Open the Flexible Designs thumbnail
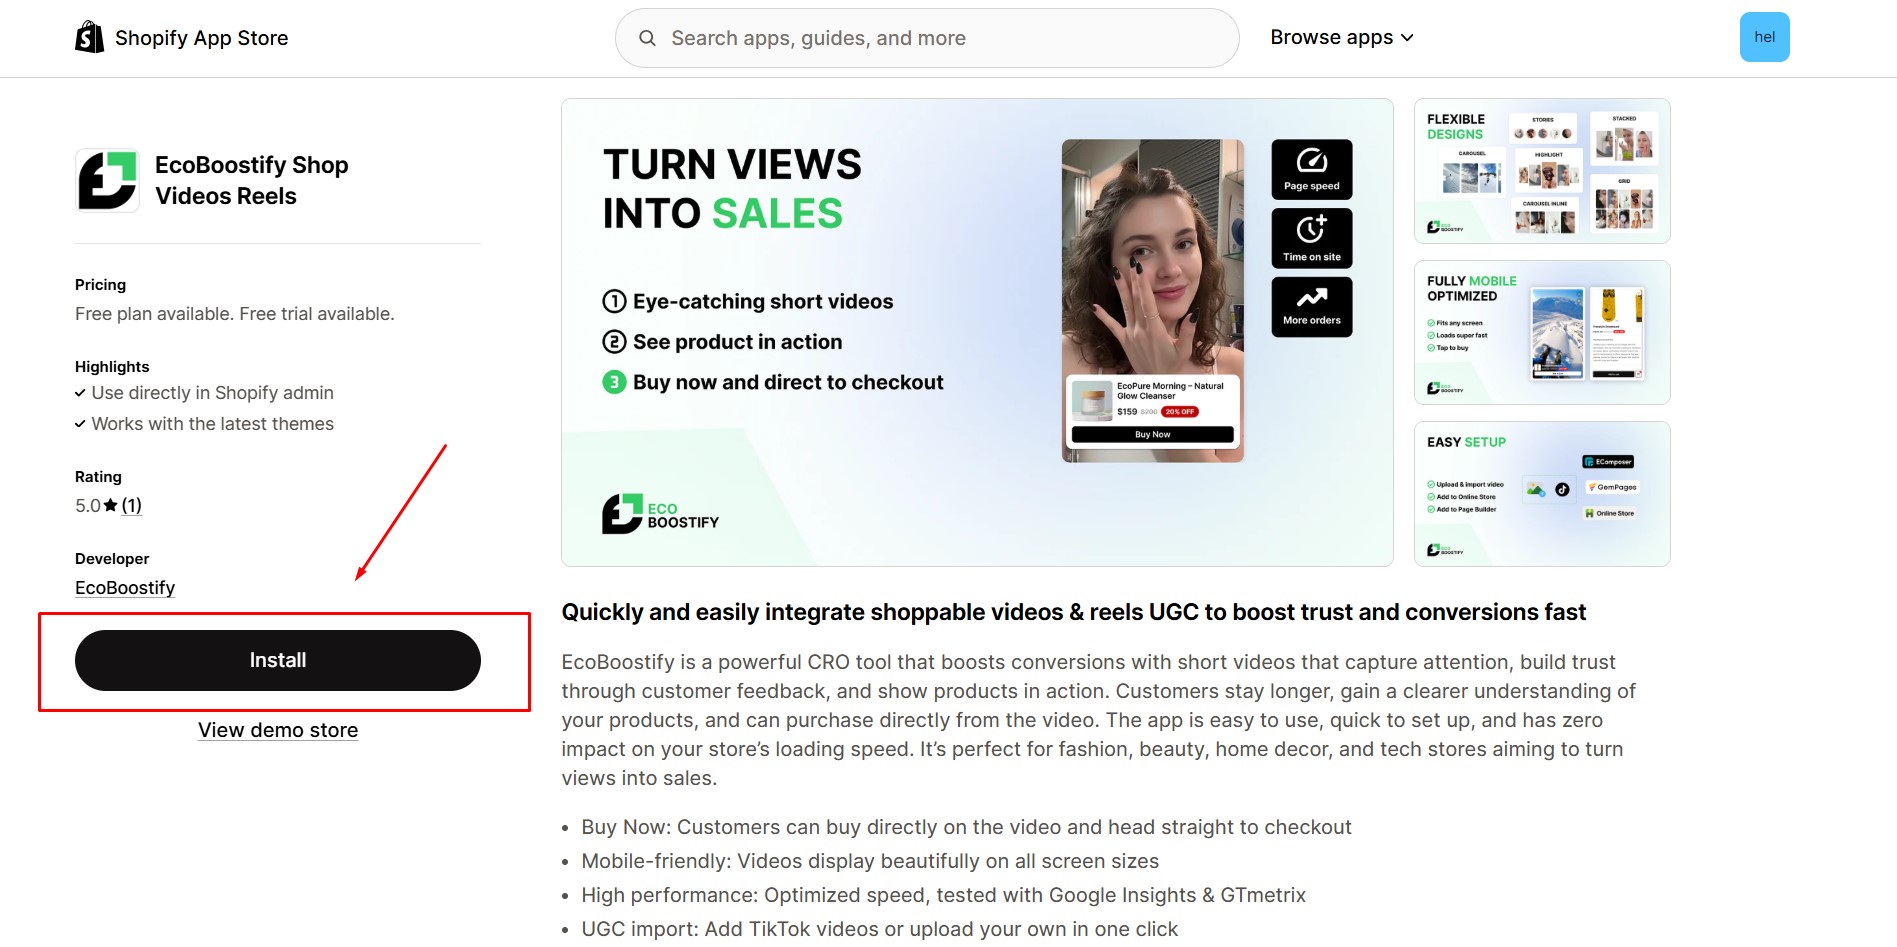The width and height of the screenshot is (1897, 947). (1541, 171)
